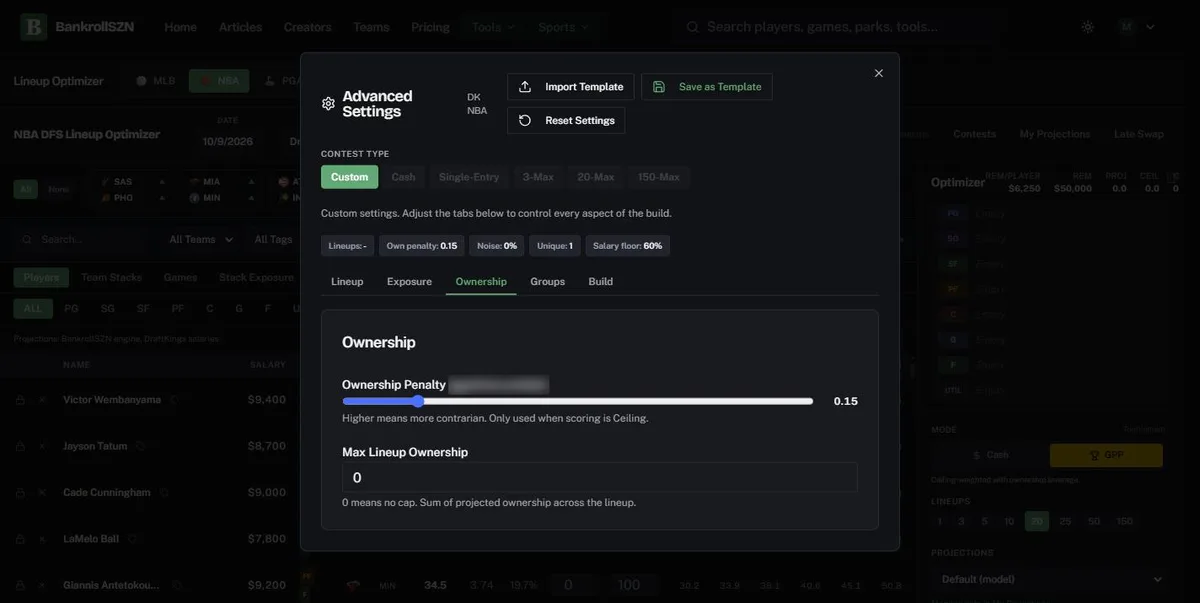Click the Reset Settings circular arrow icon
Image resolution: width=1200 pixels, height=603 pixels.
[525, 120]
